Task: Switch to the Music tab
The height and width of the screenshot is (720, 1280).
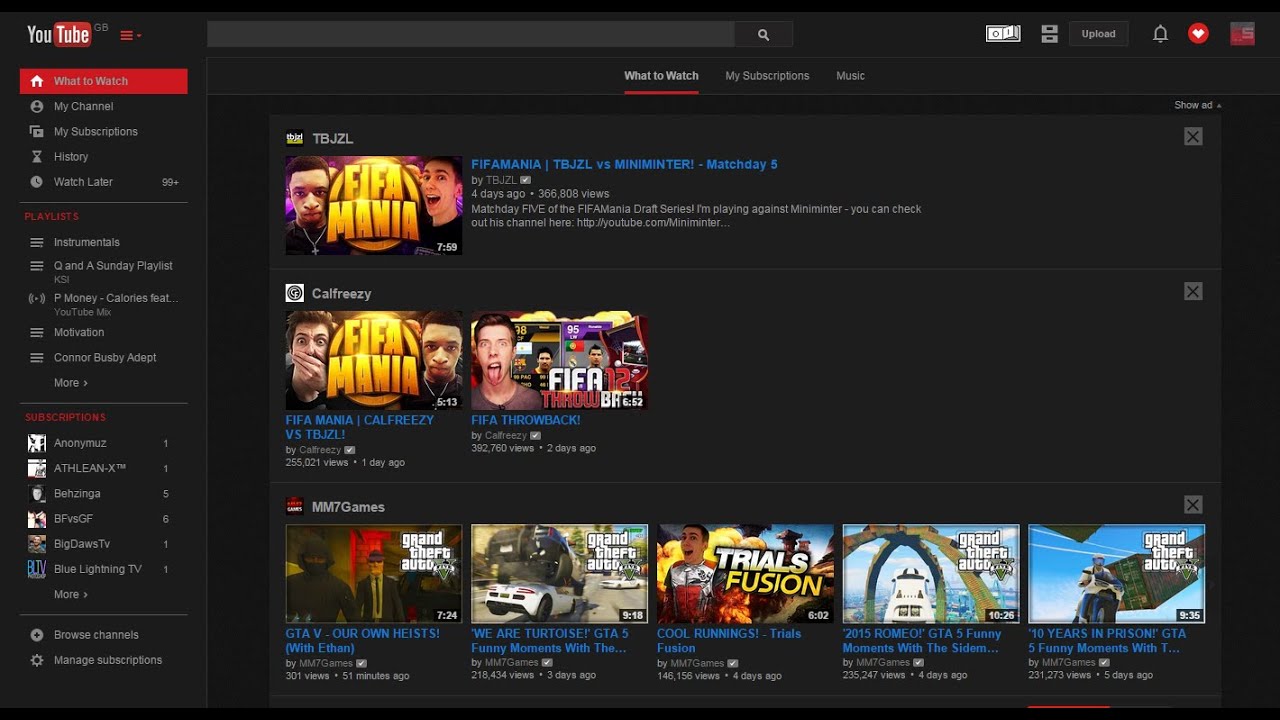Action: coord(850,76)
